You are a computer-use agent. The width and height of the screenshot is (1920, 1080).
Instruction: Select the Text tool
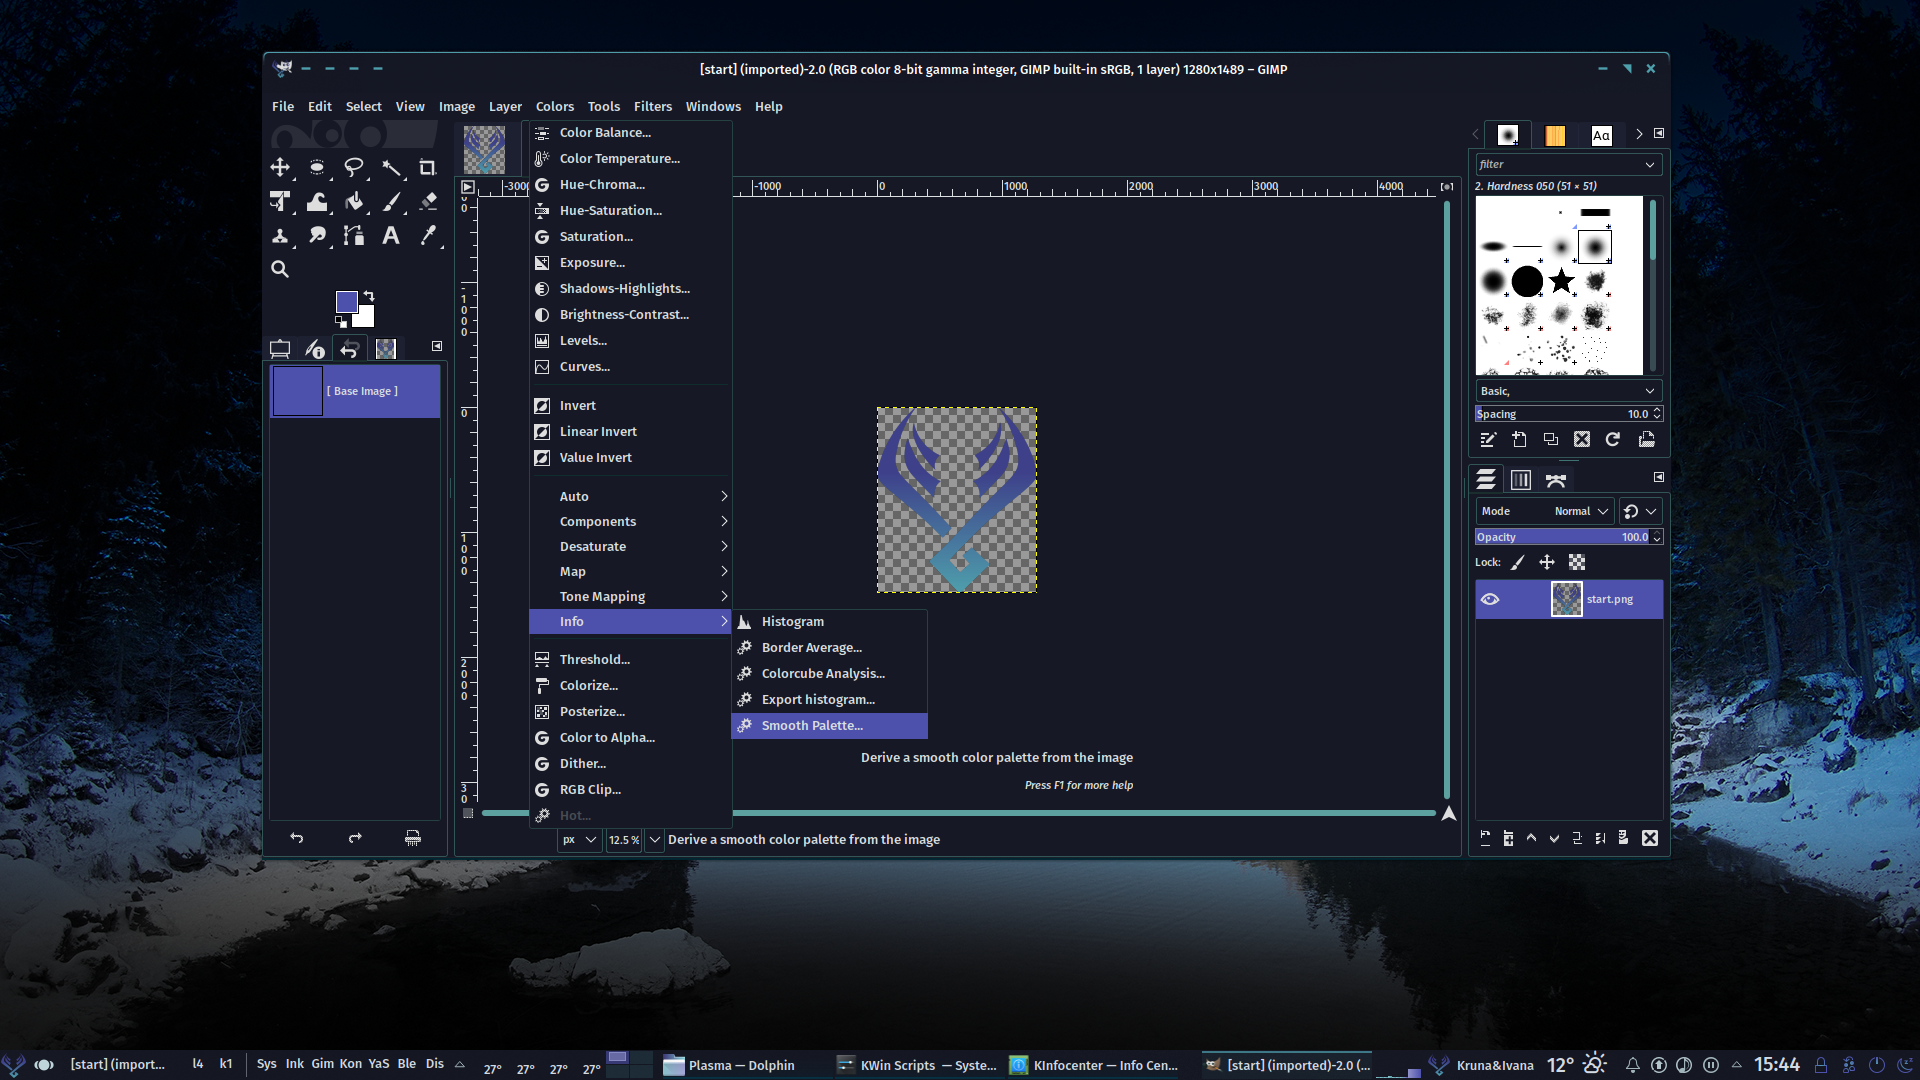391,235
